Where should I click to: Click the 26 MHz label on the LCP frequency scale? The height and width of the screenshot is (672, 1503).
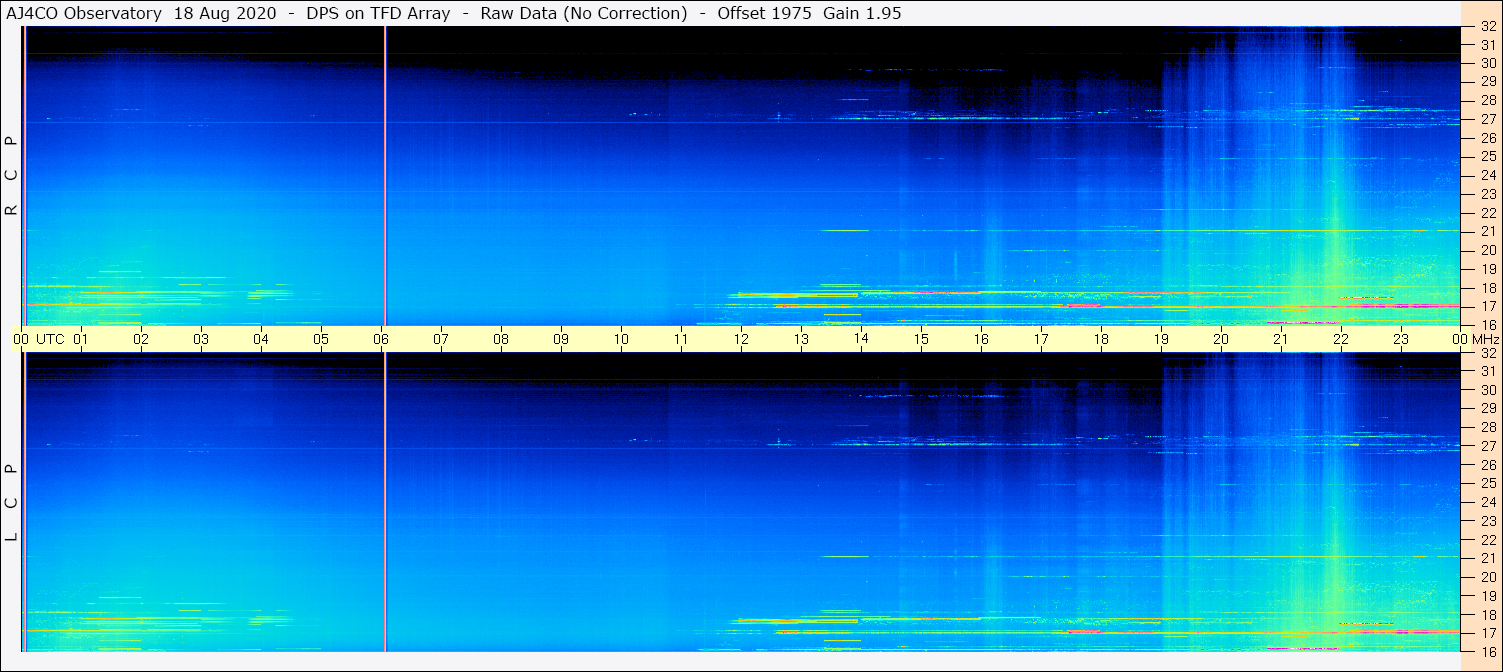[x=1487, y=464]
